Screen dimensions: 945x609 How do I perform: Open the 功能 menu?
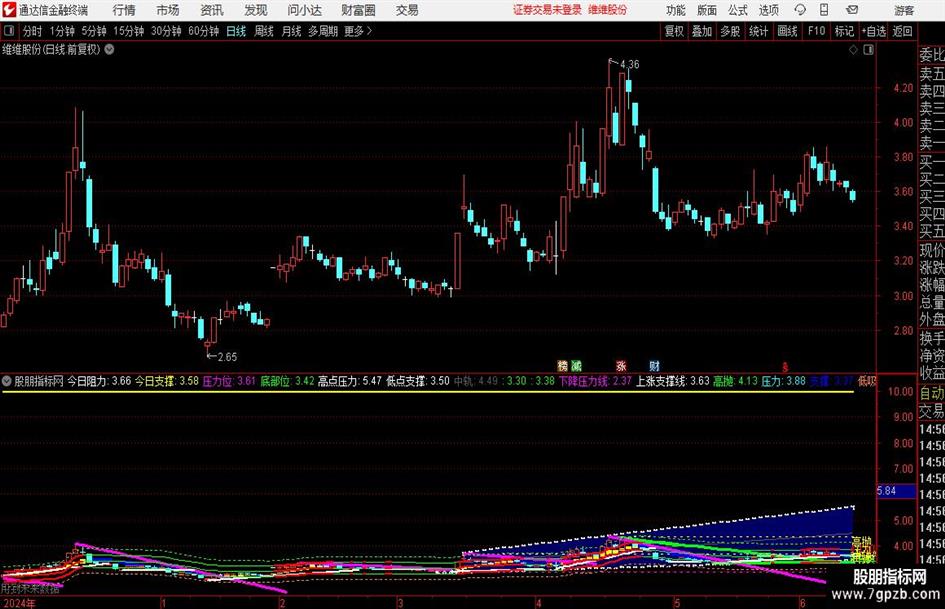[x=676, y=10]
